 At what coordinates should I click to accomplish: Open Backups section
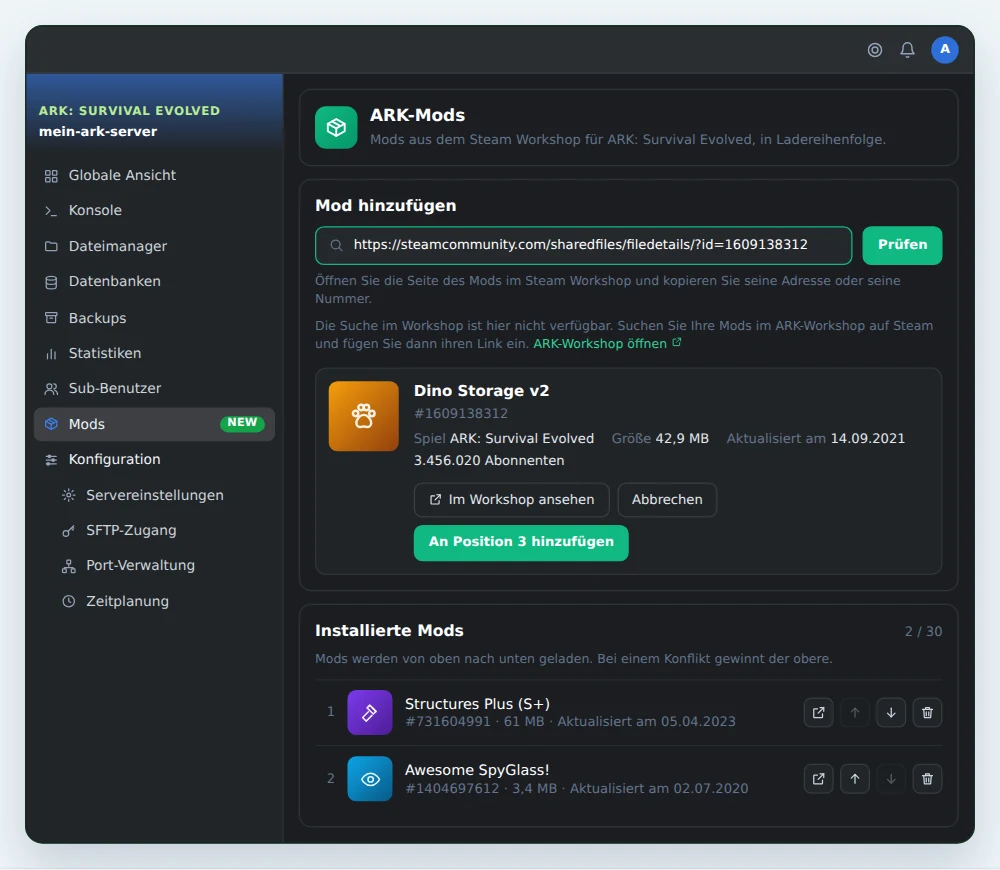154,318
